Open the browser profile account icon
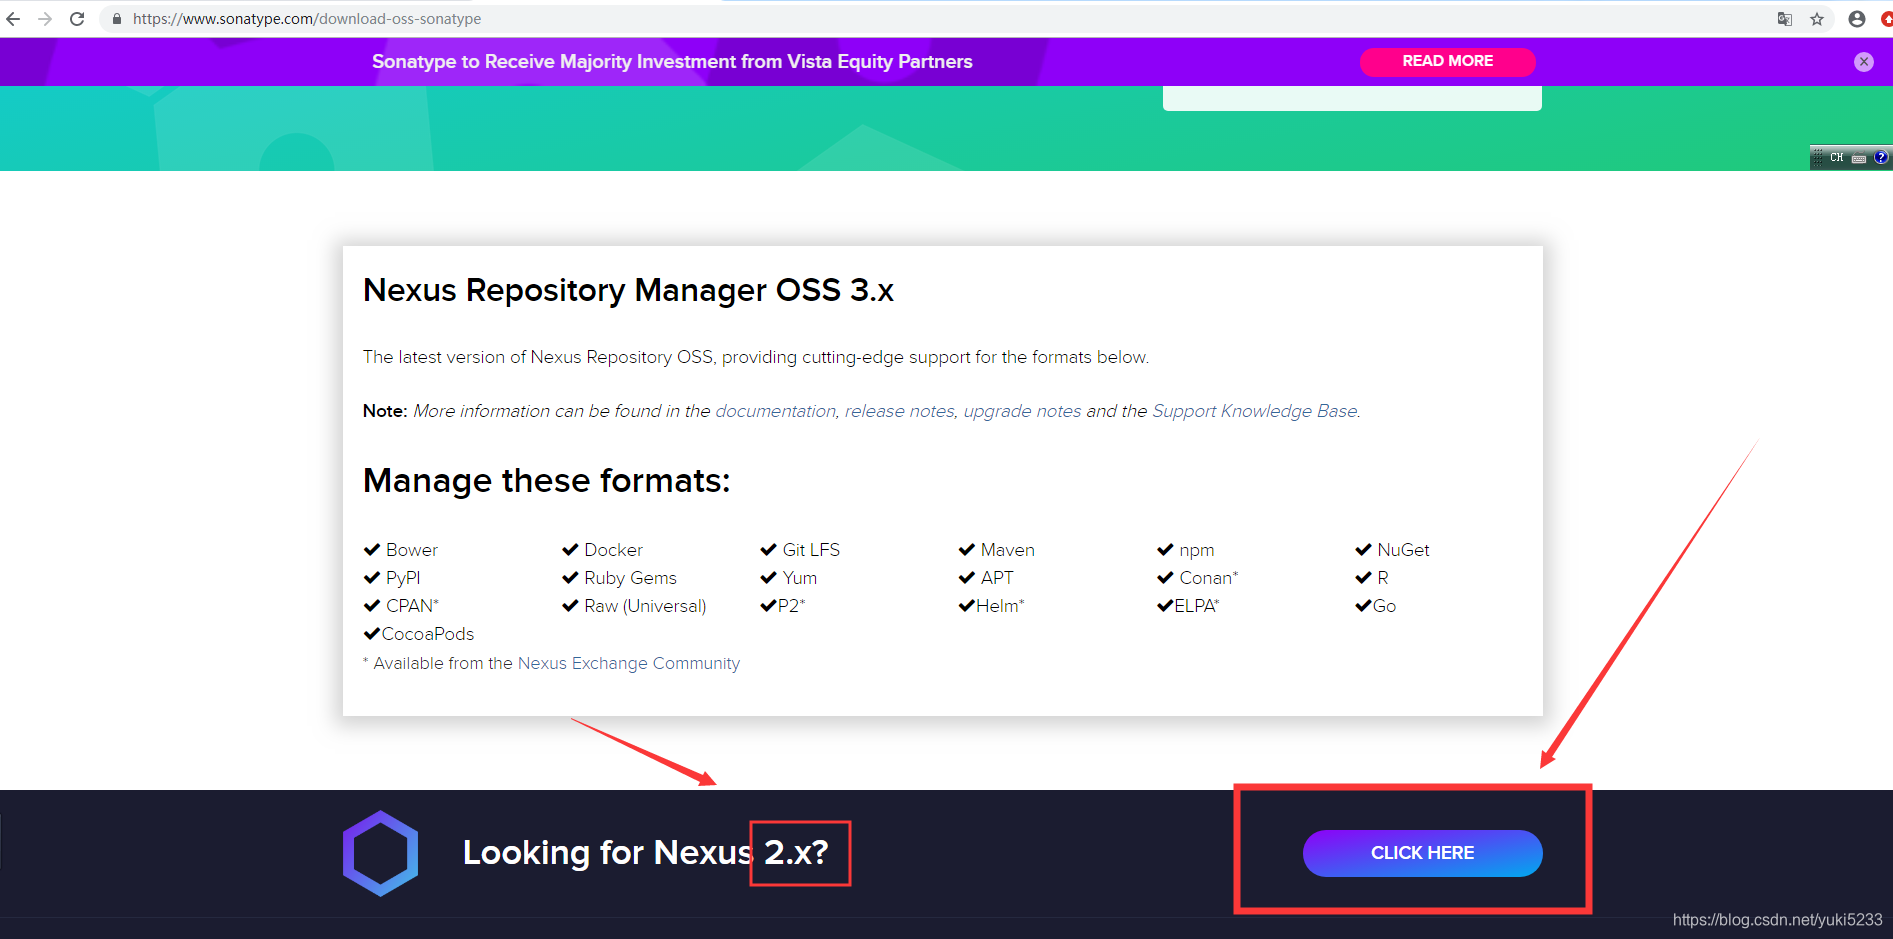The image size is (1893, 939). coord(1857,19)
